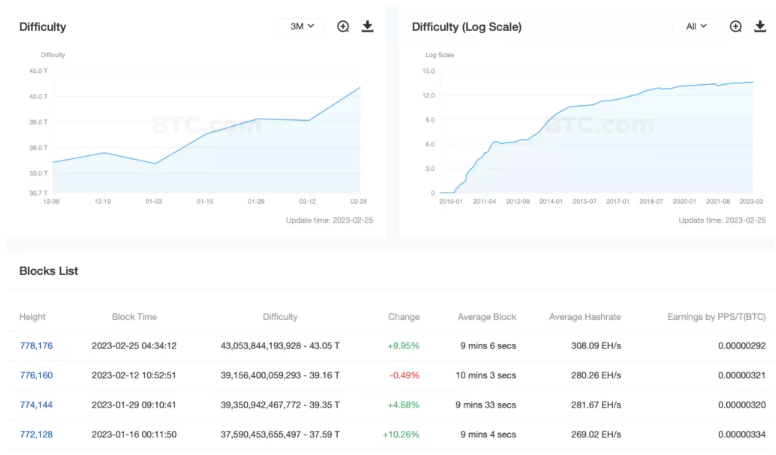Image resolution: width=776 pixels, height=455 pixels.
Task: View block 772,128
Action: [x=36, y=435]
